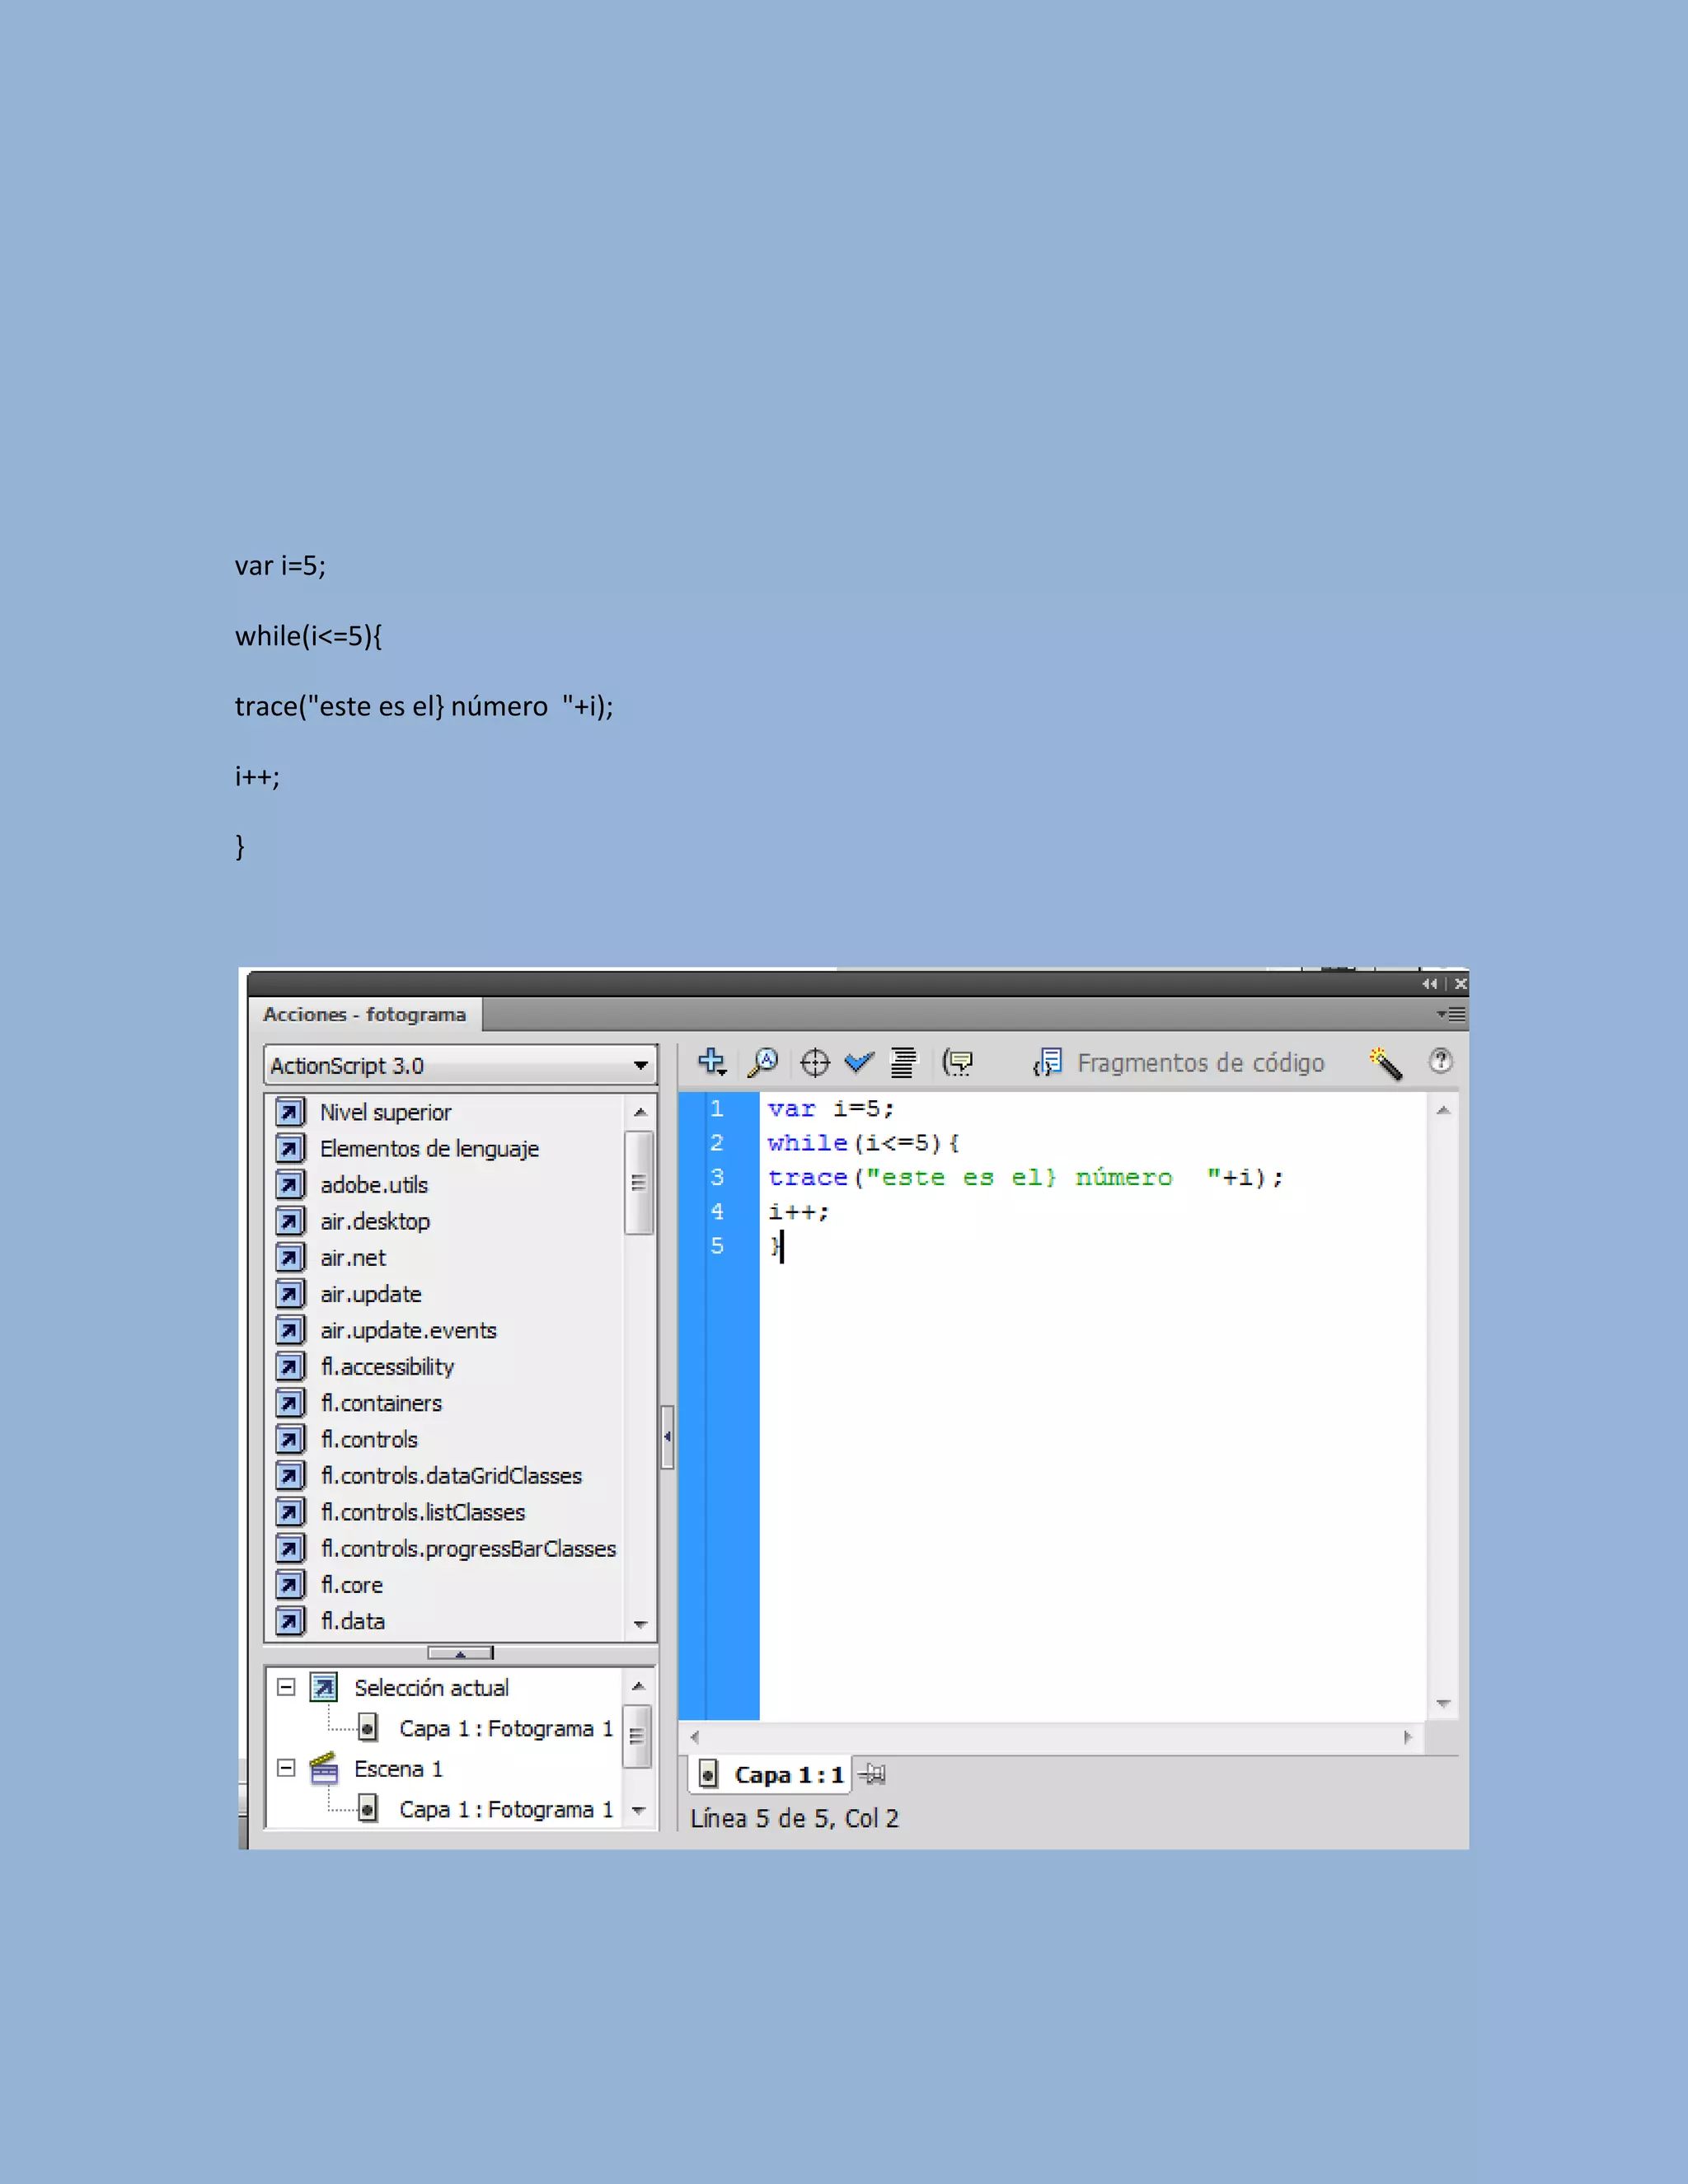
Task: Open the fl.controls.dataGridClasses package
Action: (x=451, y=1476)
